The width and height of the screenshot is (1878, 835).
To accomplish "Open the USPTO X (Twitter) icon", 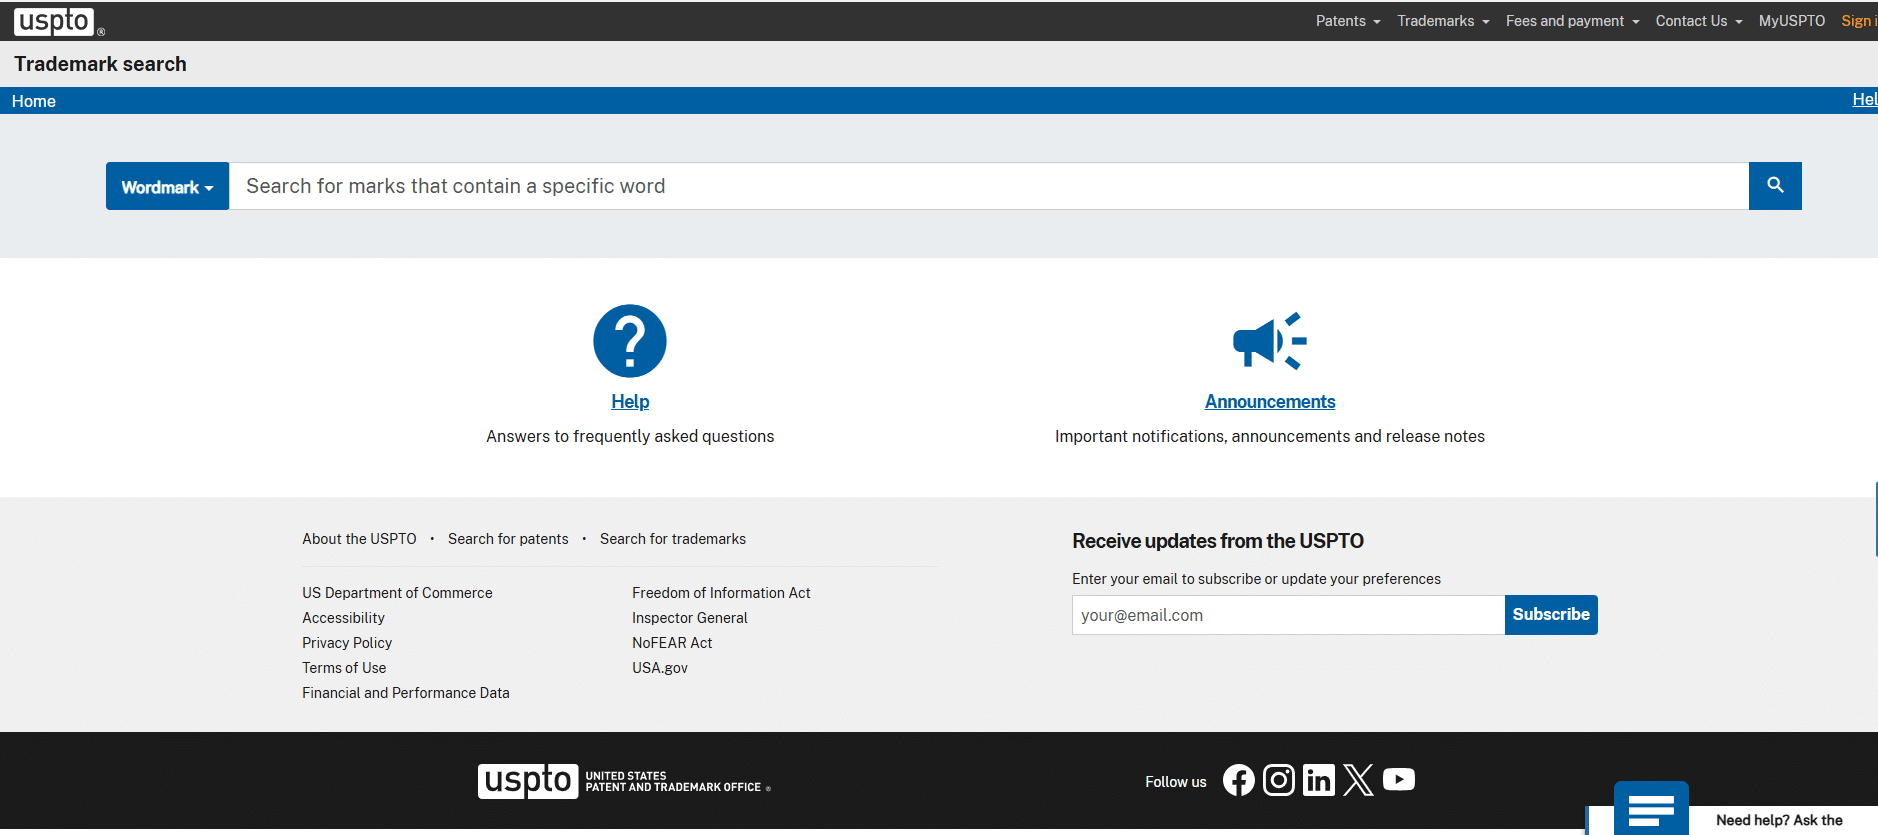I will tap(1359, 780).
